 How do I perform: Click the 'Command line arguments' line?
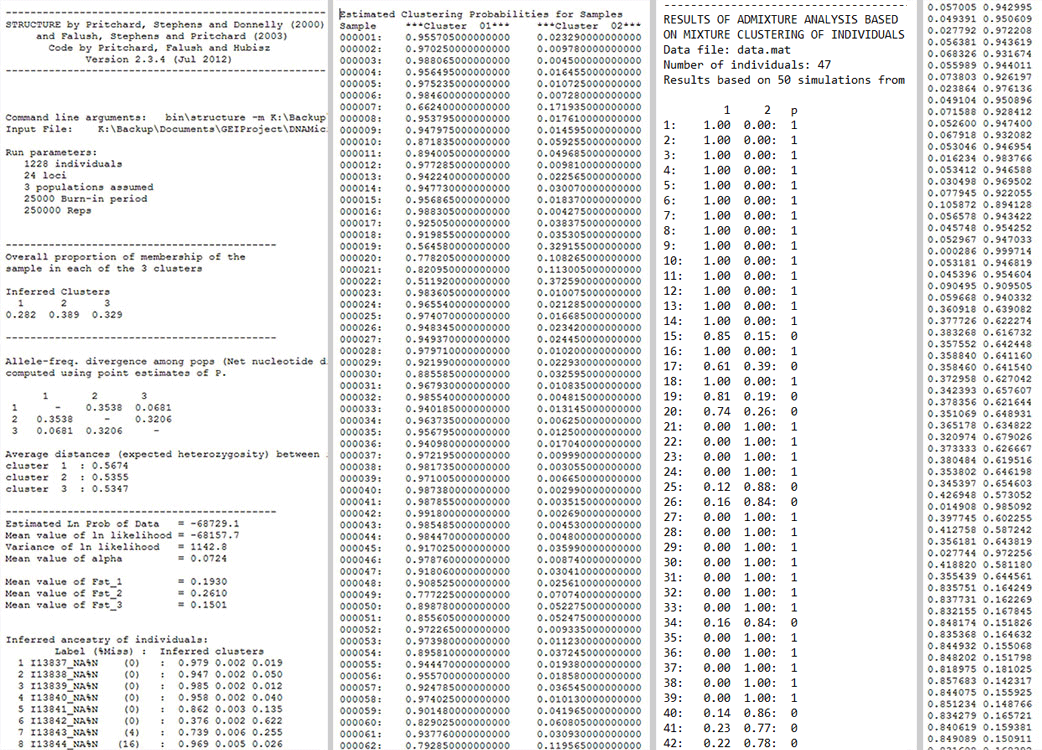[165, 119]
